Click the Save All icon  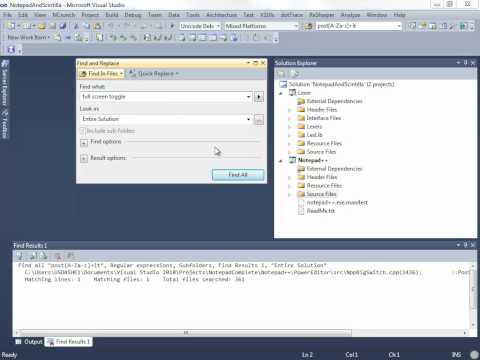click(63, 26)
